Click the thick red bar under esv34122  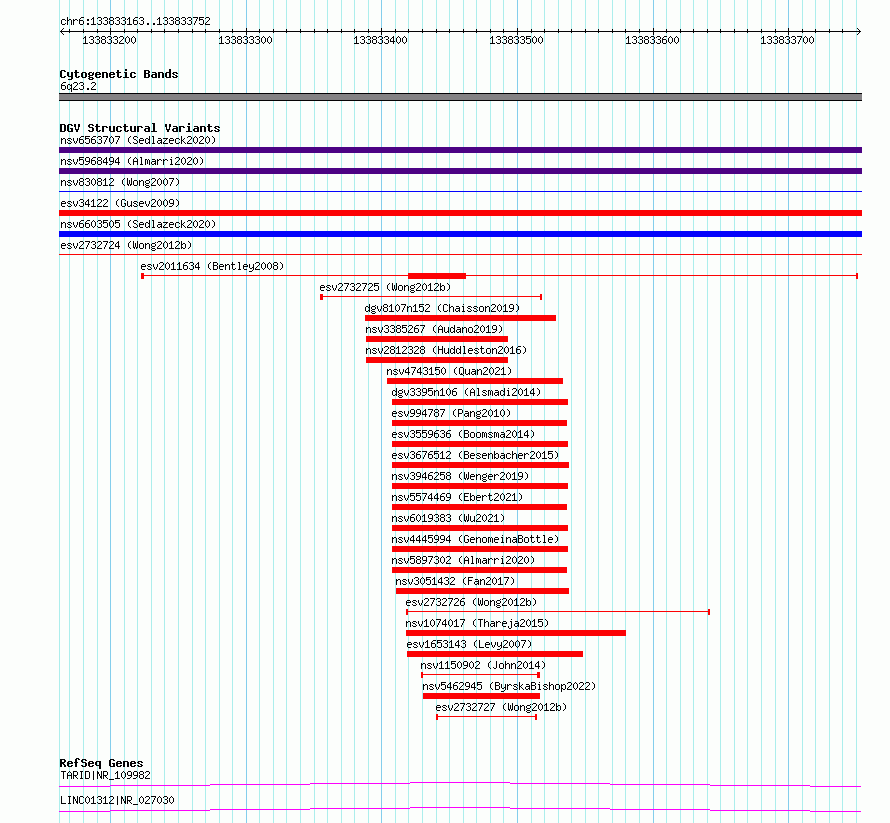[460, 213]
